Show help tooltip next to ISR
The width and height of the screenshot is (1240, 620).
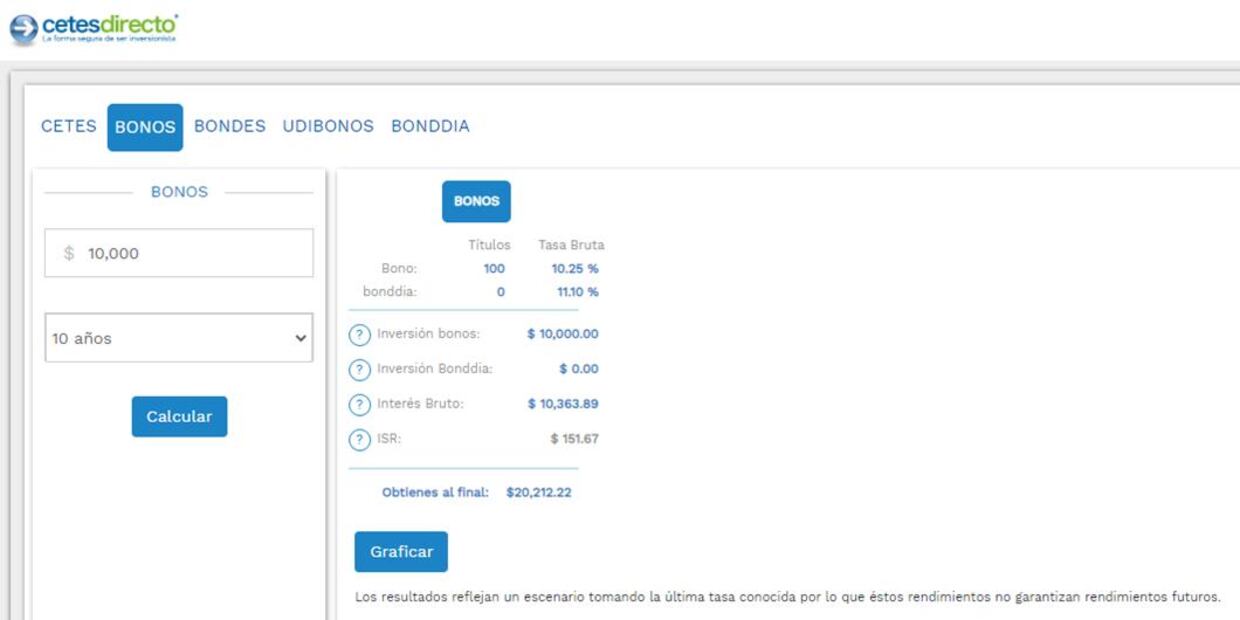pos(359,440)
